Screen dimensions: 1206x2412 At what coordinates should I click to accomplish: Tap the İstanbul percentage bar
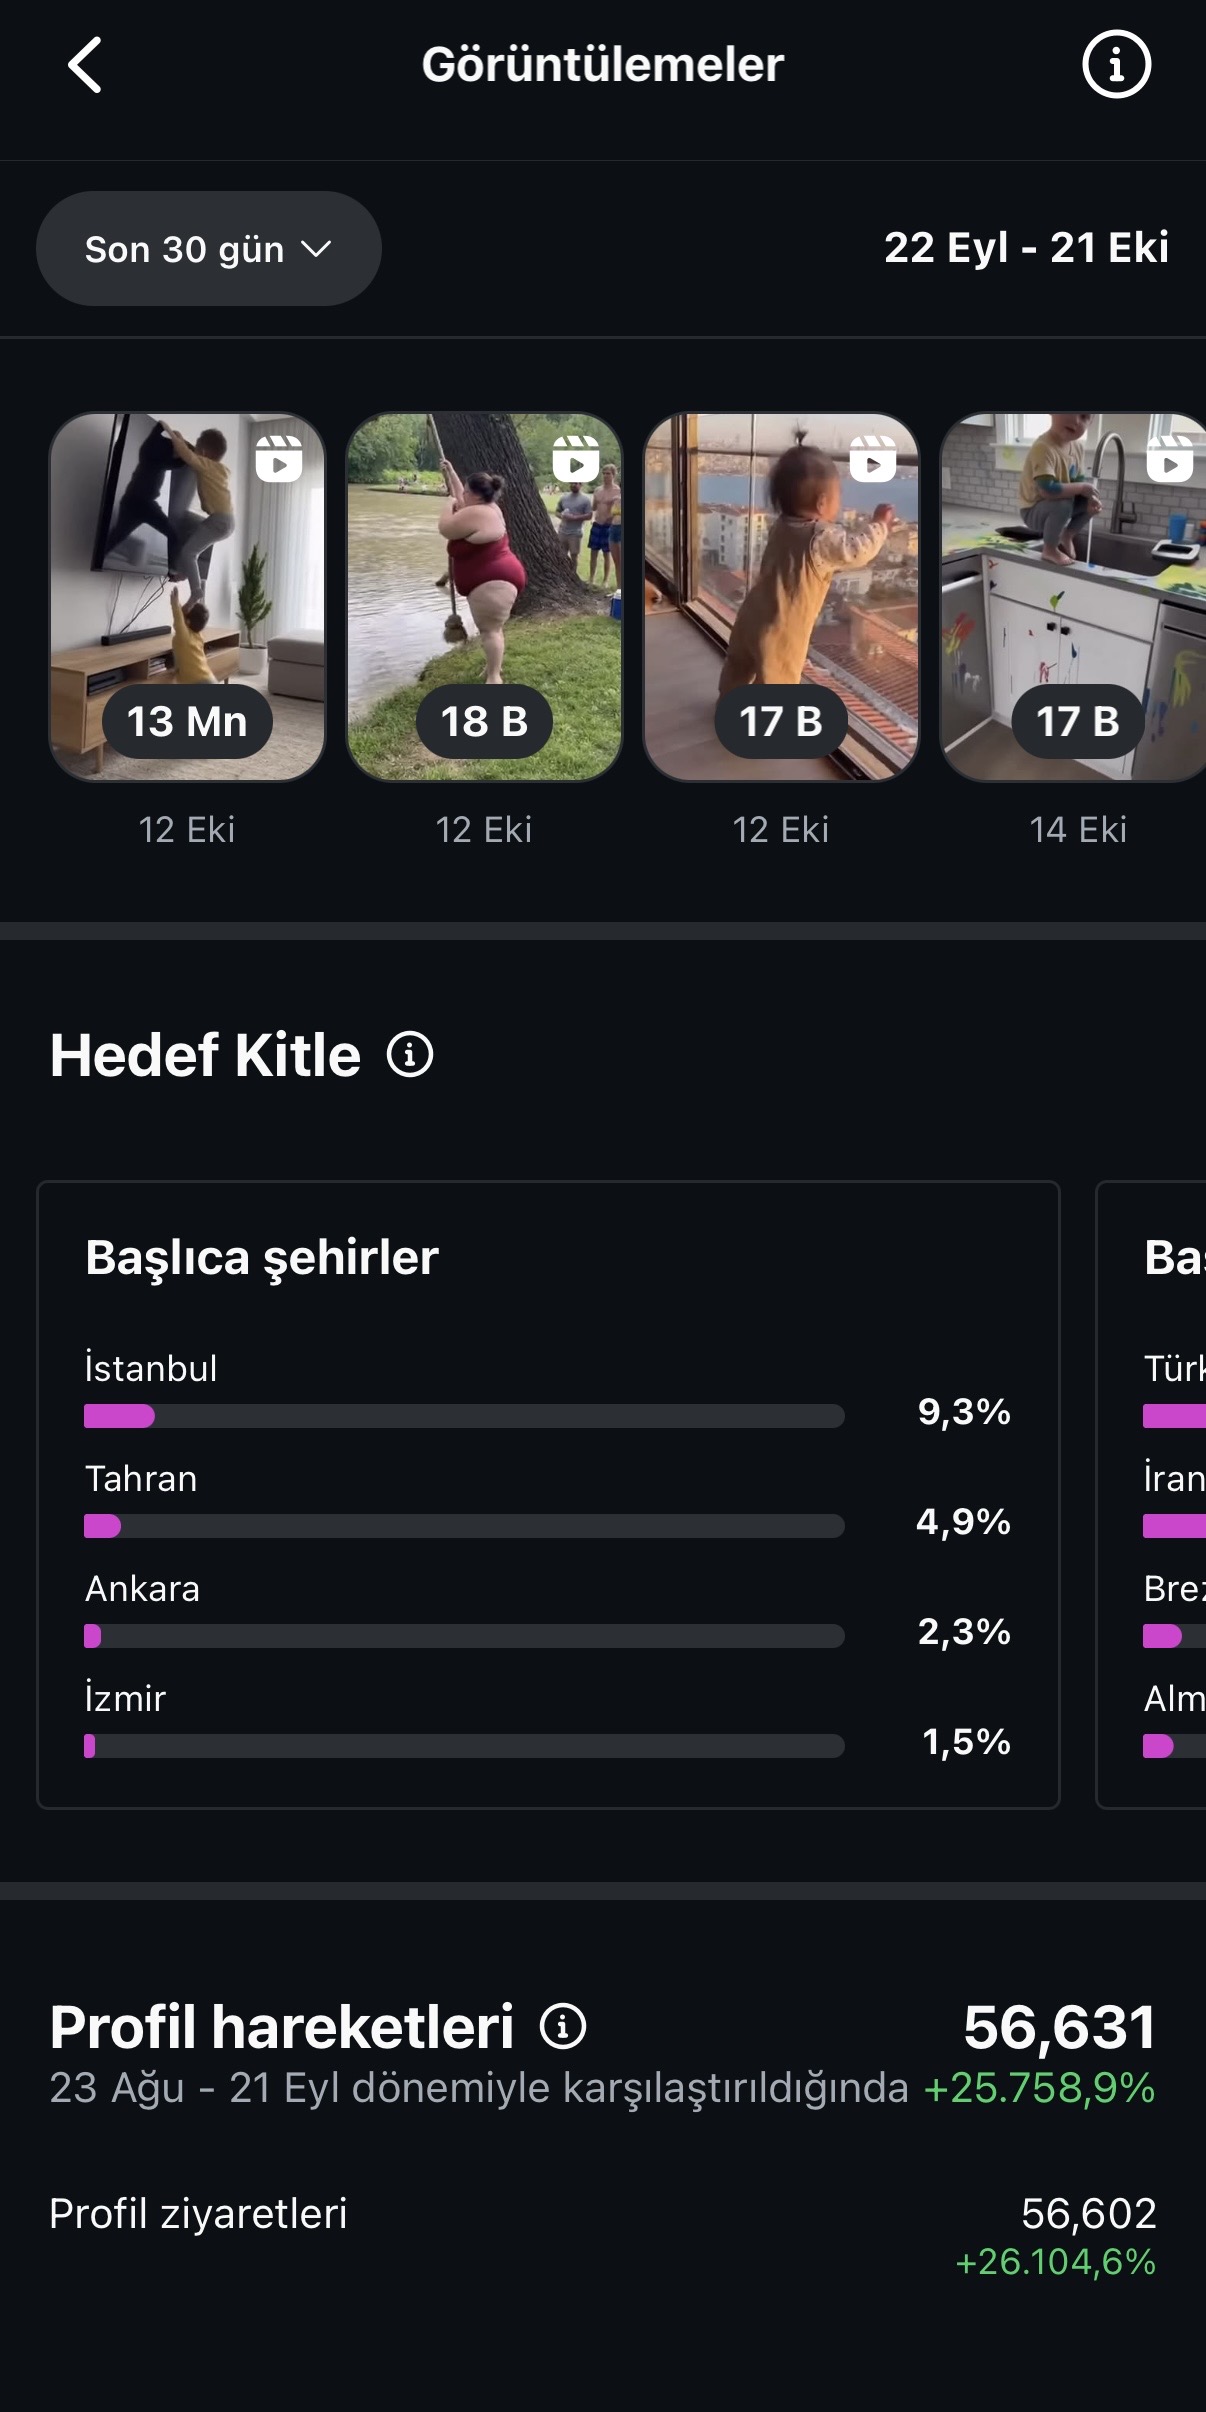(464, 1415)
